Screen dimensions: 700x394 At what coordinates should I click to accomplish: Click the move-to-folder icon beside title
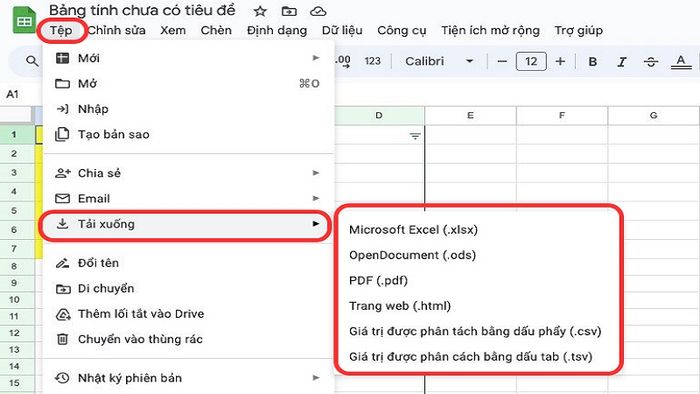point(289,11)
